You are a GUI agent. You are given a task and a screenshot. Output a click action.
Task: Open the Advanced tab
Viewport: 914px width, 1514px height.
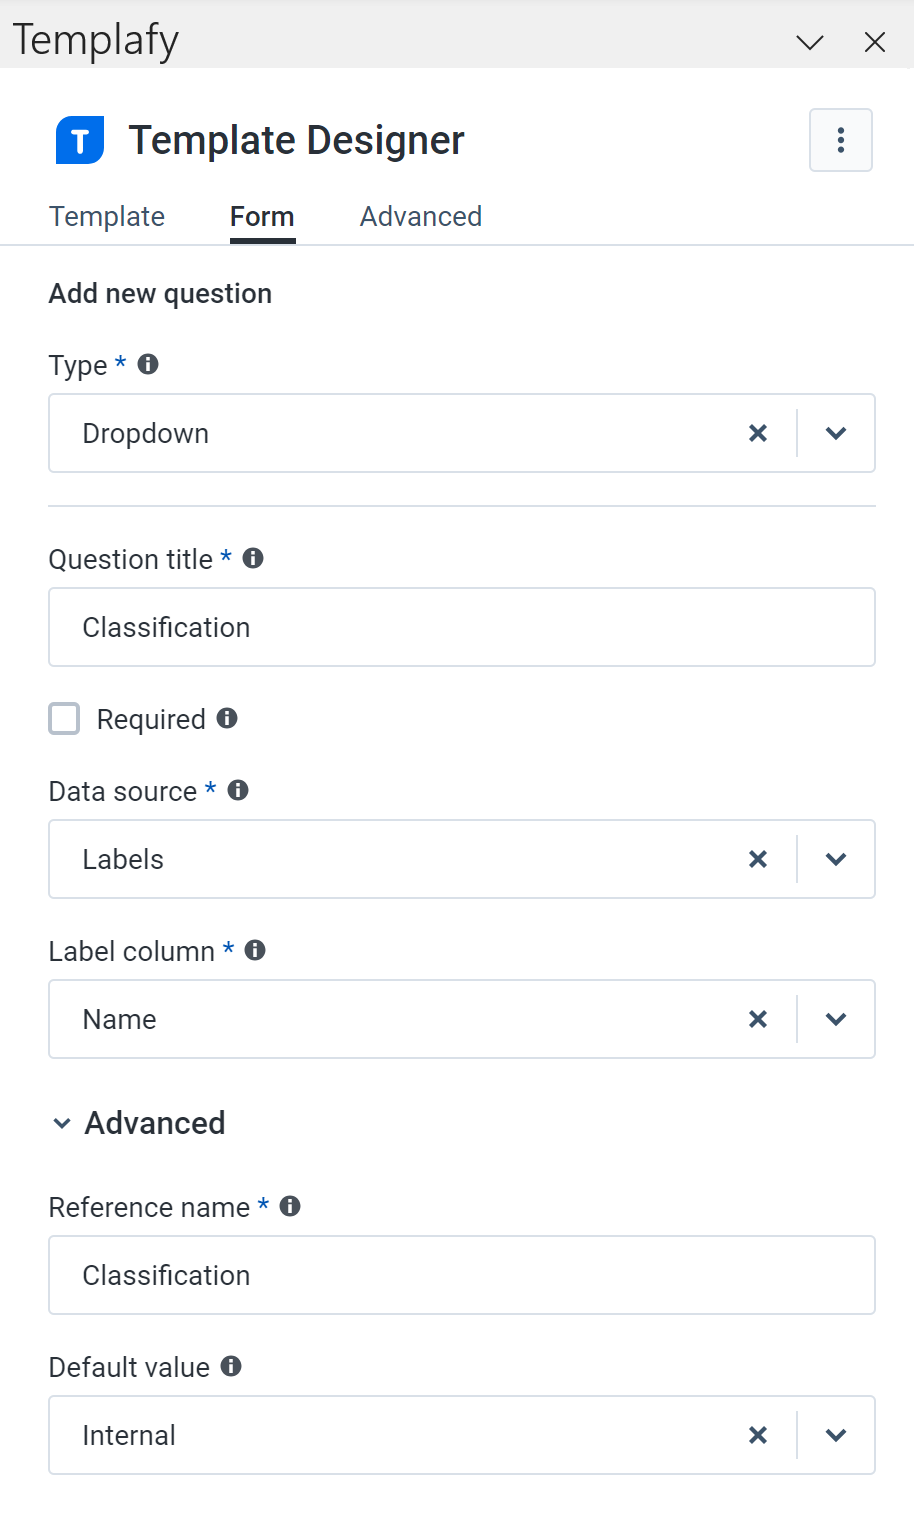pyautogui.click(x=420, y=216)
